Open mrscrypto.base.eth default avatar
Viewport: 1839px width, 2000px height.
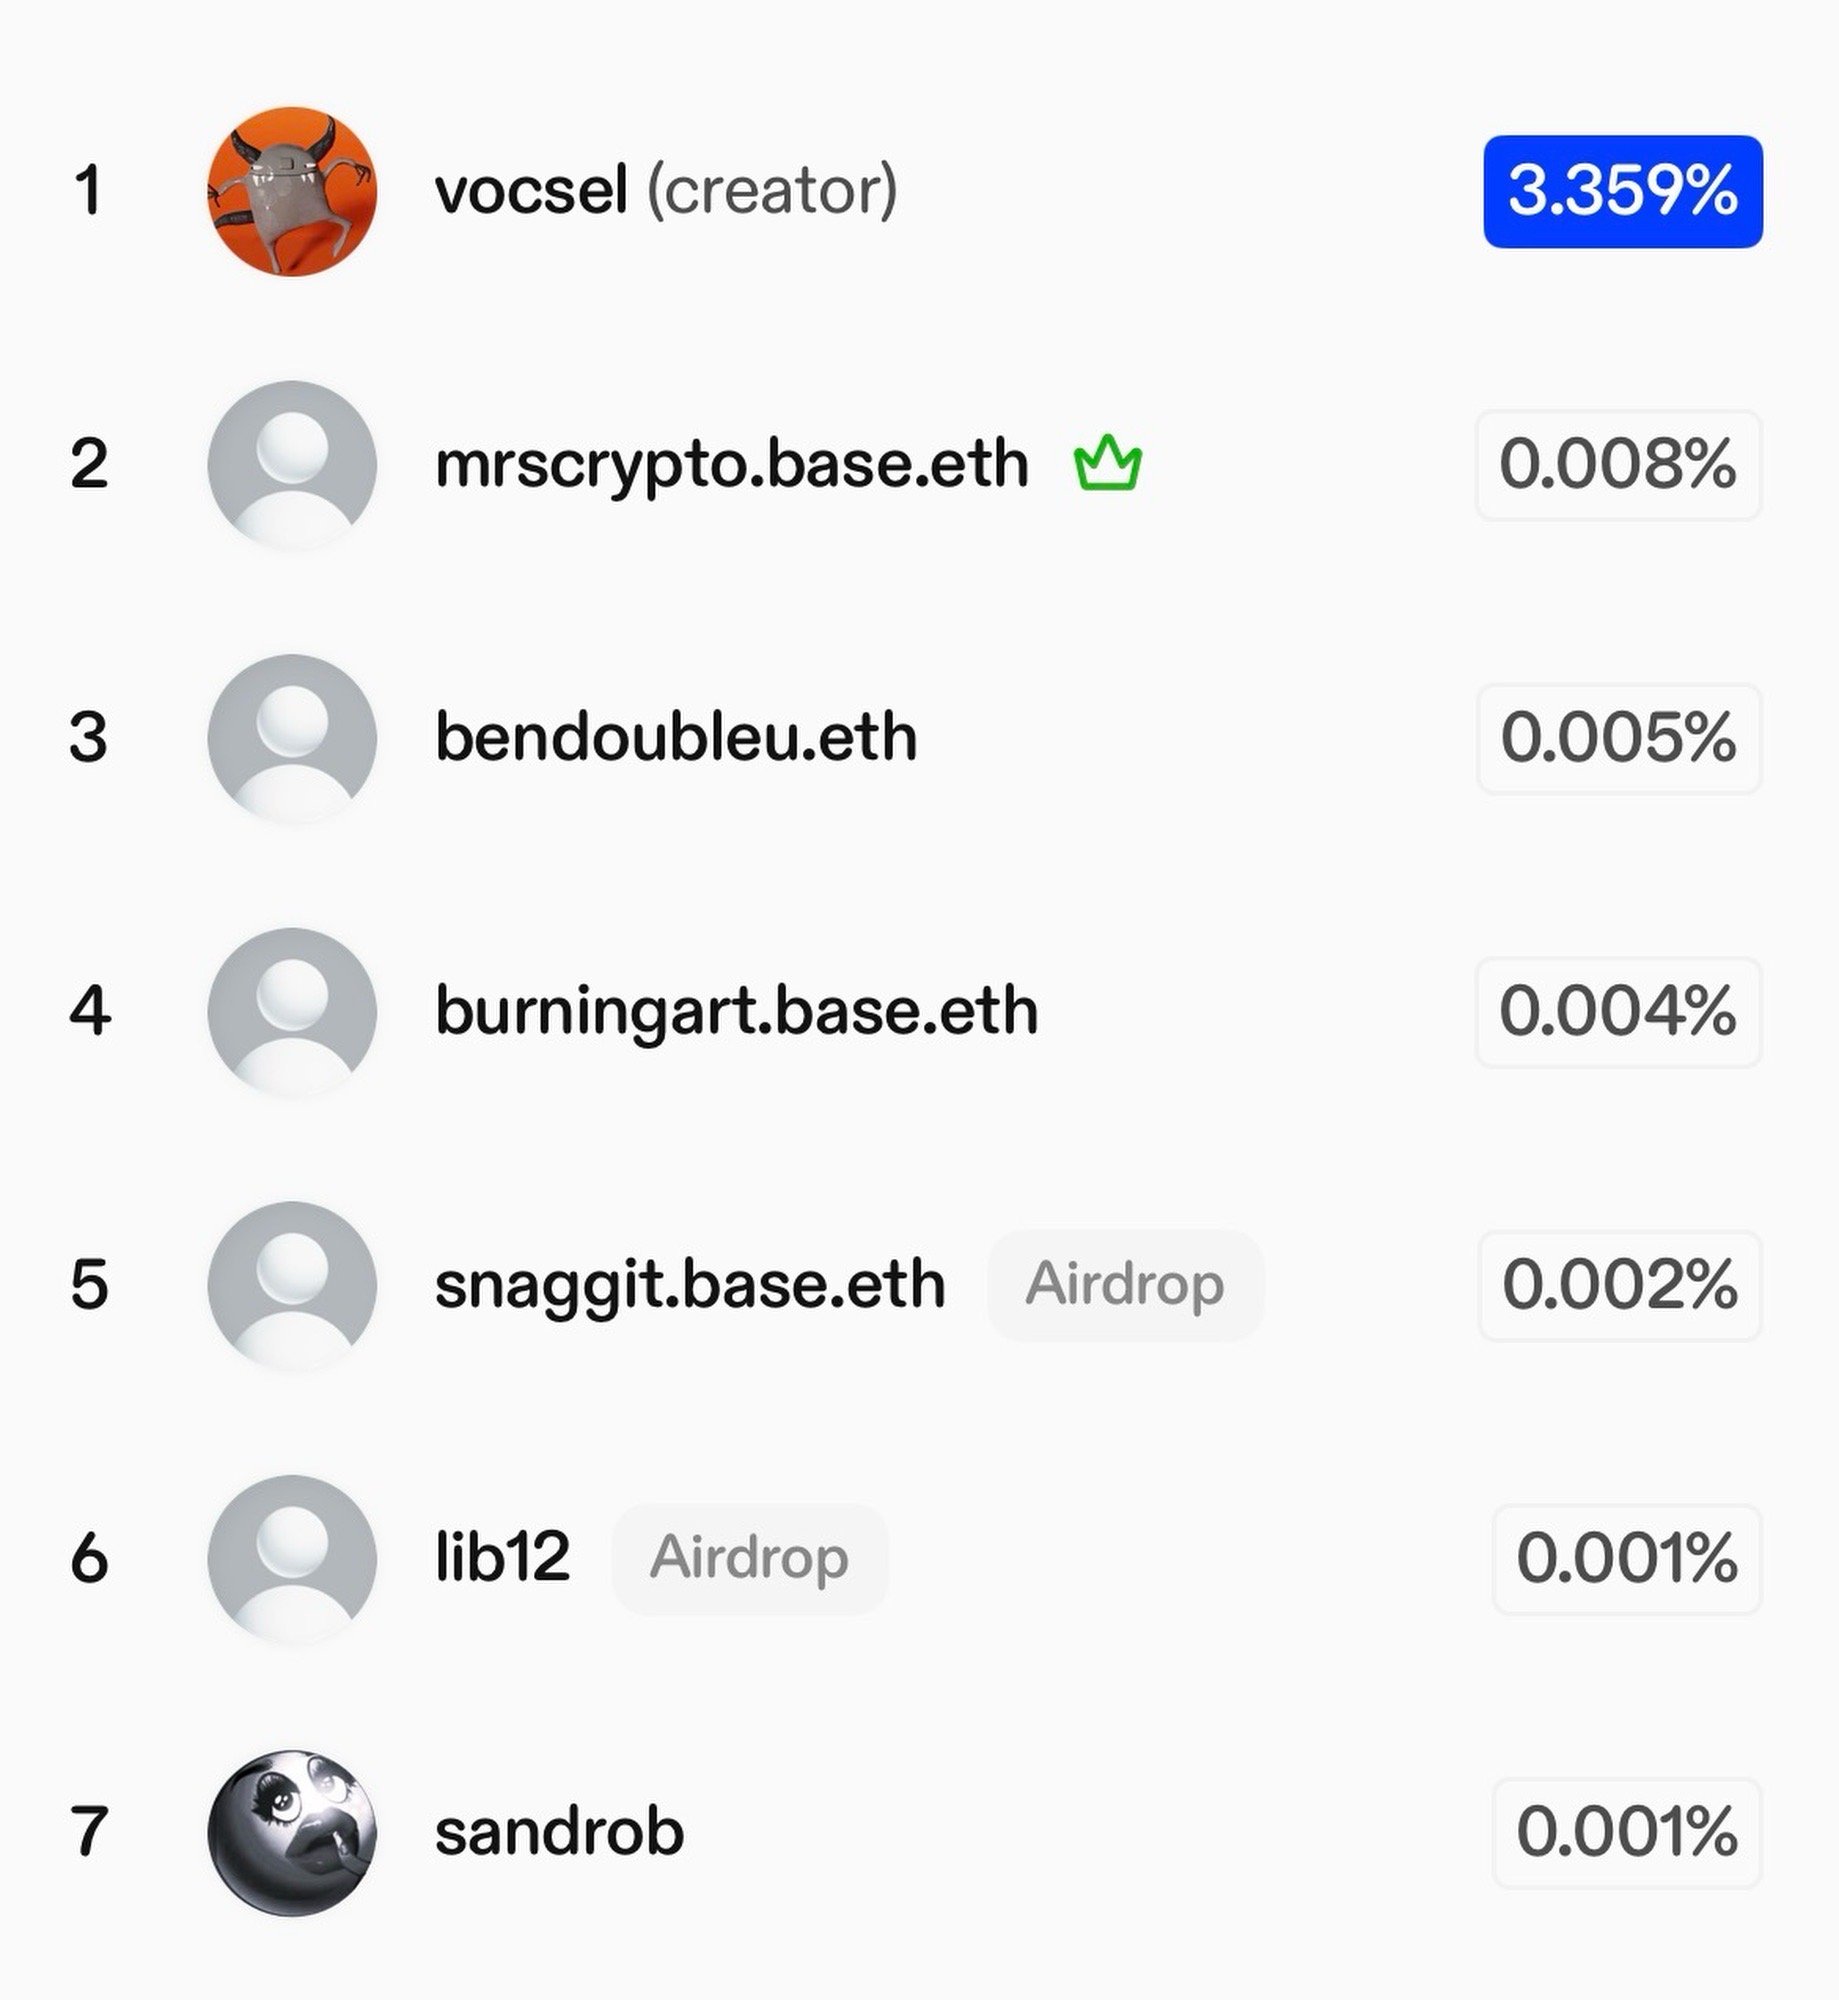tap(292, 465)
